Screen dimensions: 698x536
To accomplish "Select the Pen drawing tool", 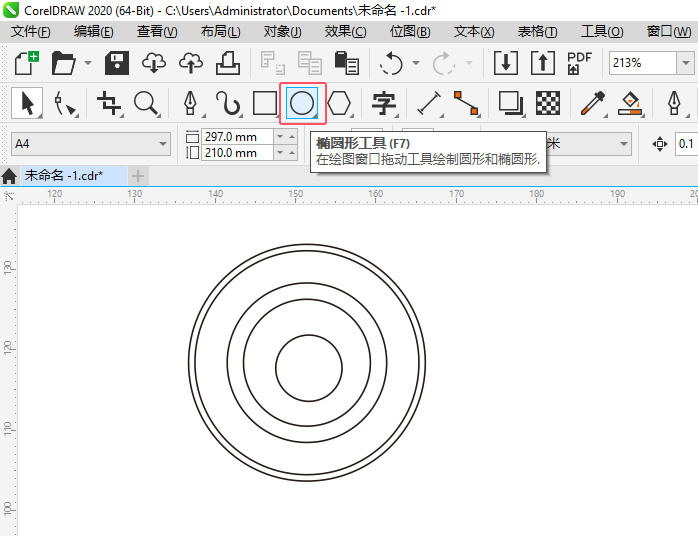I will click(x=191, y=103).
